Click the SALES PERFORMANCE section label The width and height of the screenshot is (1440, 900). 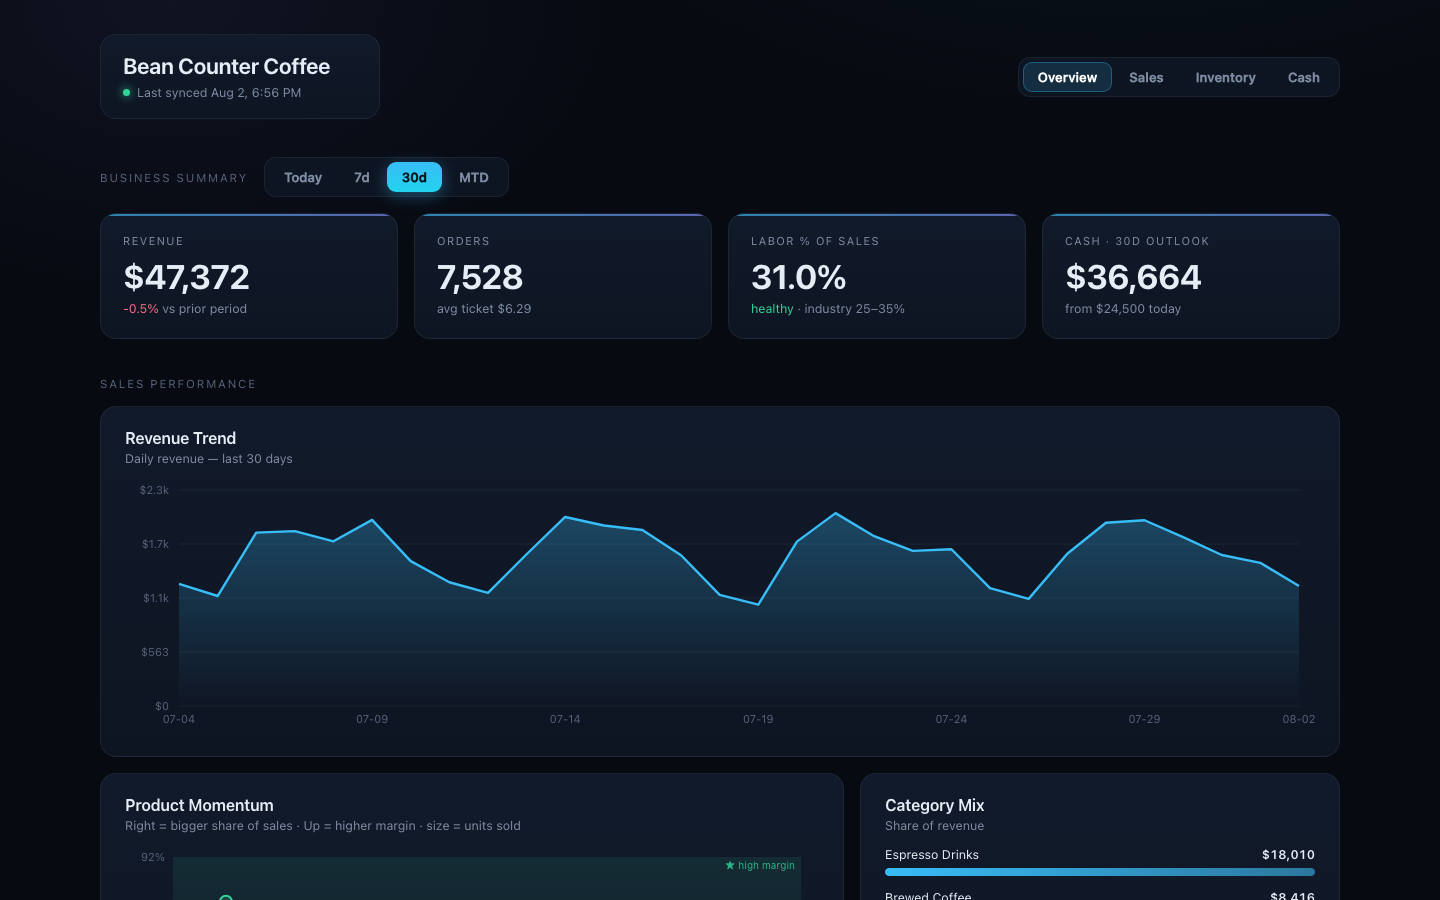click(x=178, y=384)
